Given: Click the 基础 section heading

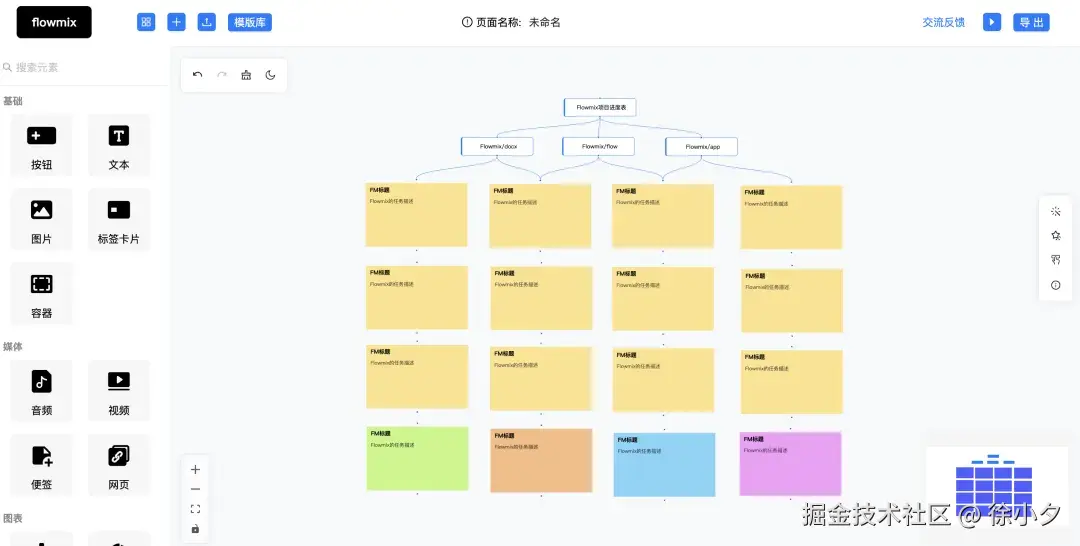Looking at the screenshot, I should tap(12, 101).
